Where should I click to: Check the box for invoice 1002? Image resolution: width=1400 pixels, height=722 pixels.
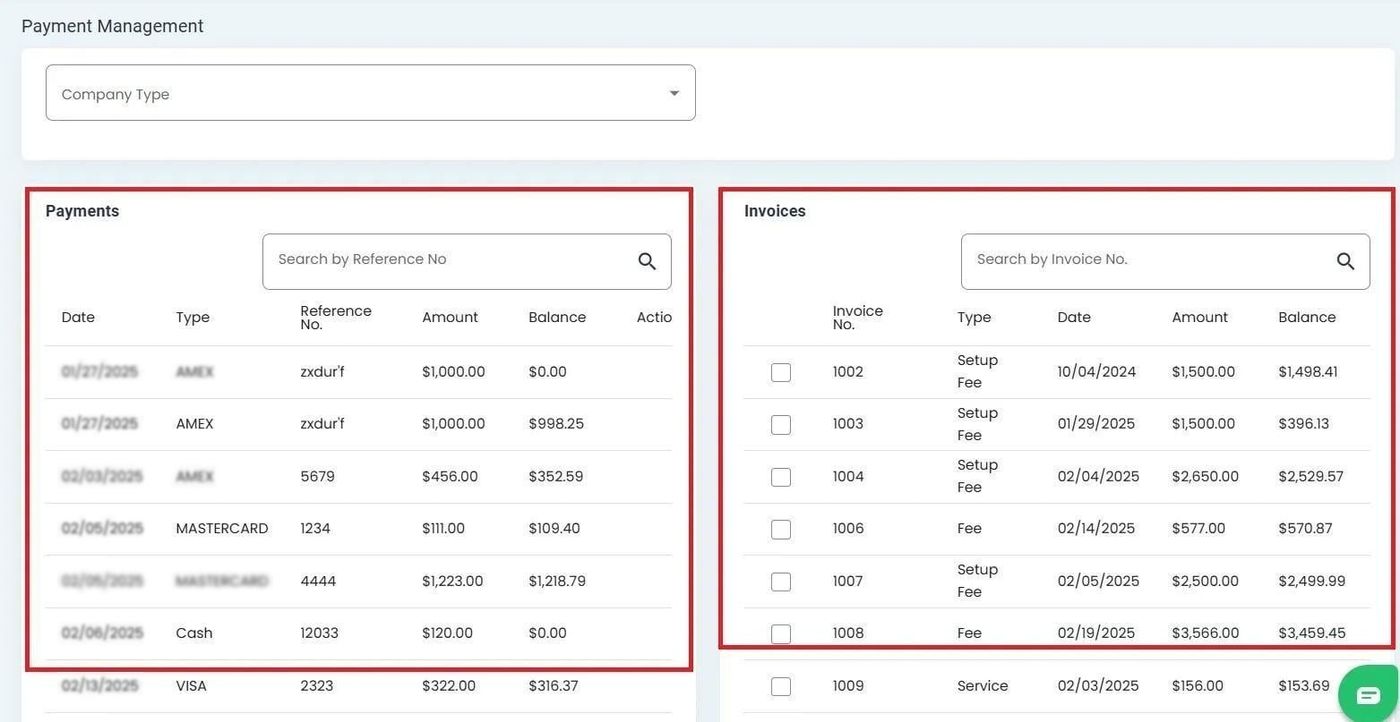click(781, 372)
